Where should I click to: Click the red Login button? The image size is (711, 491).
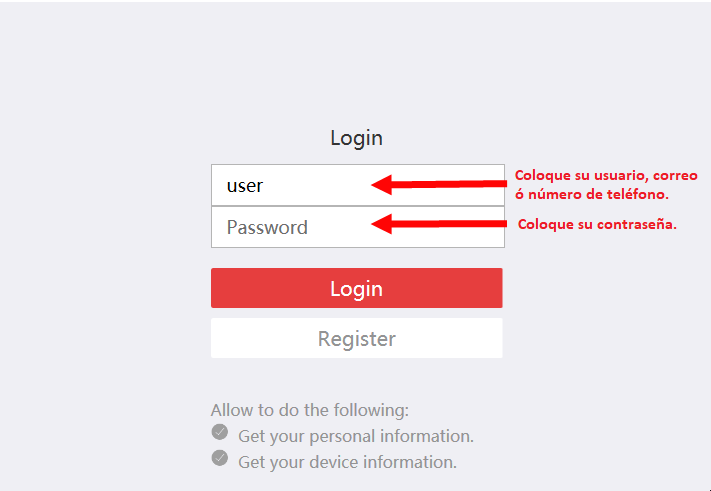(356, 288)
